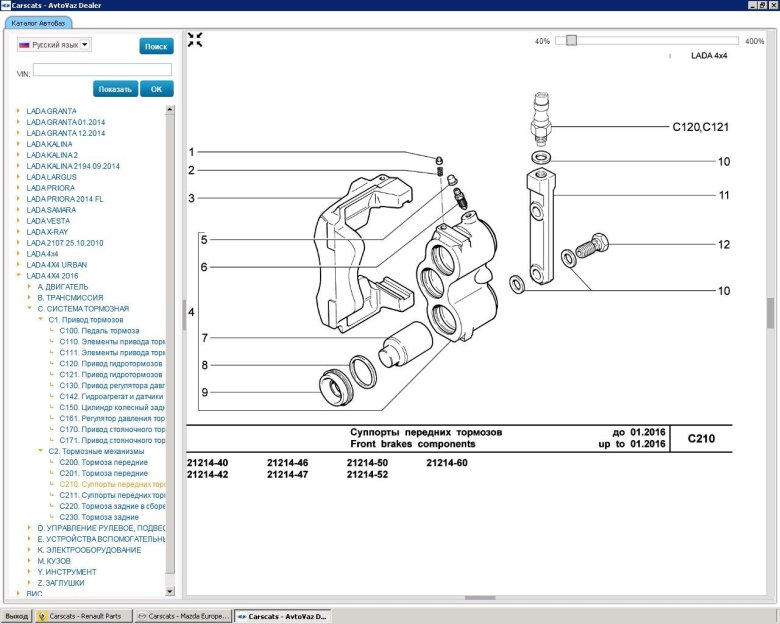
Task: Switch to Carscats - Renault Parts in the taskbar
Action: 83,616
